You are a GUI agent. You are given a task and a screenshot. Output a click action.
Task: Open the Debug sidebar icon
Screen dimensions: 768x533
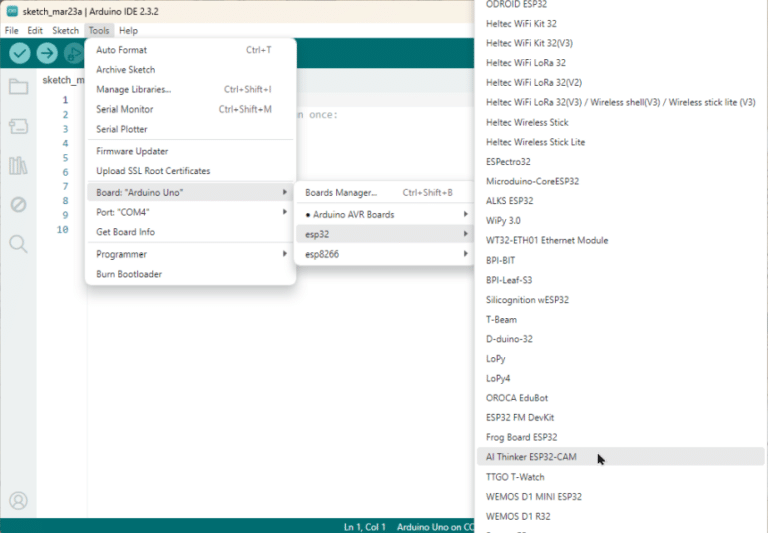point(18,204)
